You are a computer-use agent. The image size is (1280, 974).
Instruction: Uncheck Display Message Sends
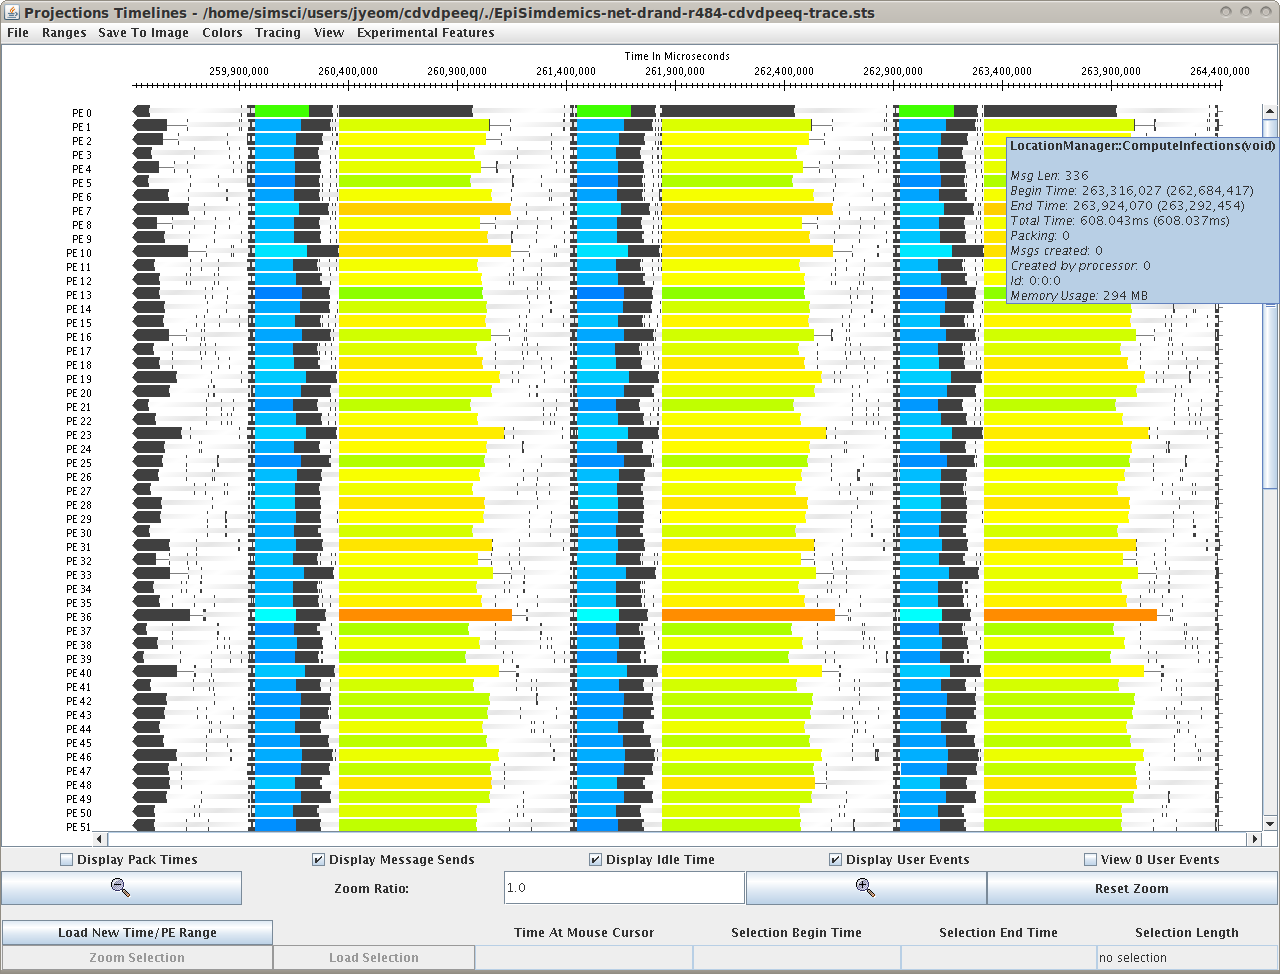(x=319, y=859)
